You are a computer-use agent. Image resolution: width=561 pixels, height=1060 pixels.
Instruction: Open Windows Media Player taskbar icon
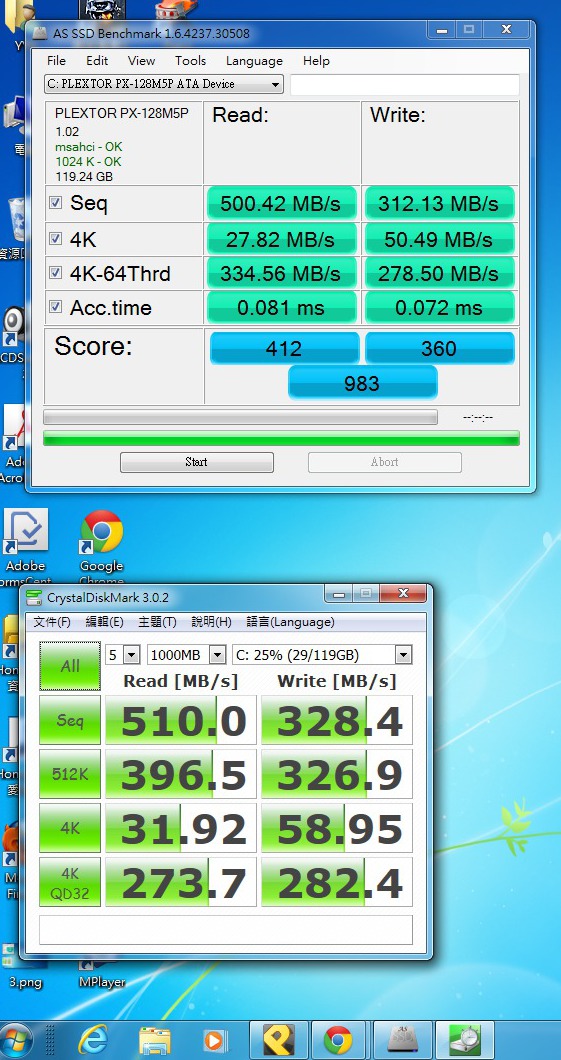point(214,1042)
